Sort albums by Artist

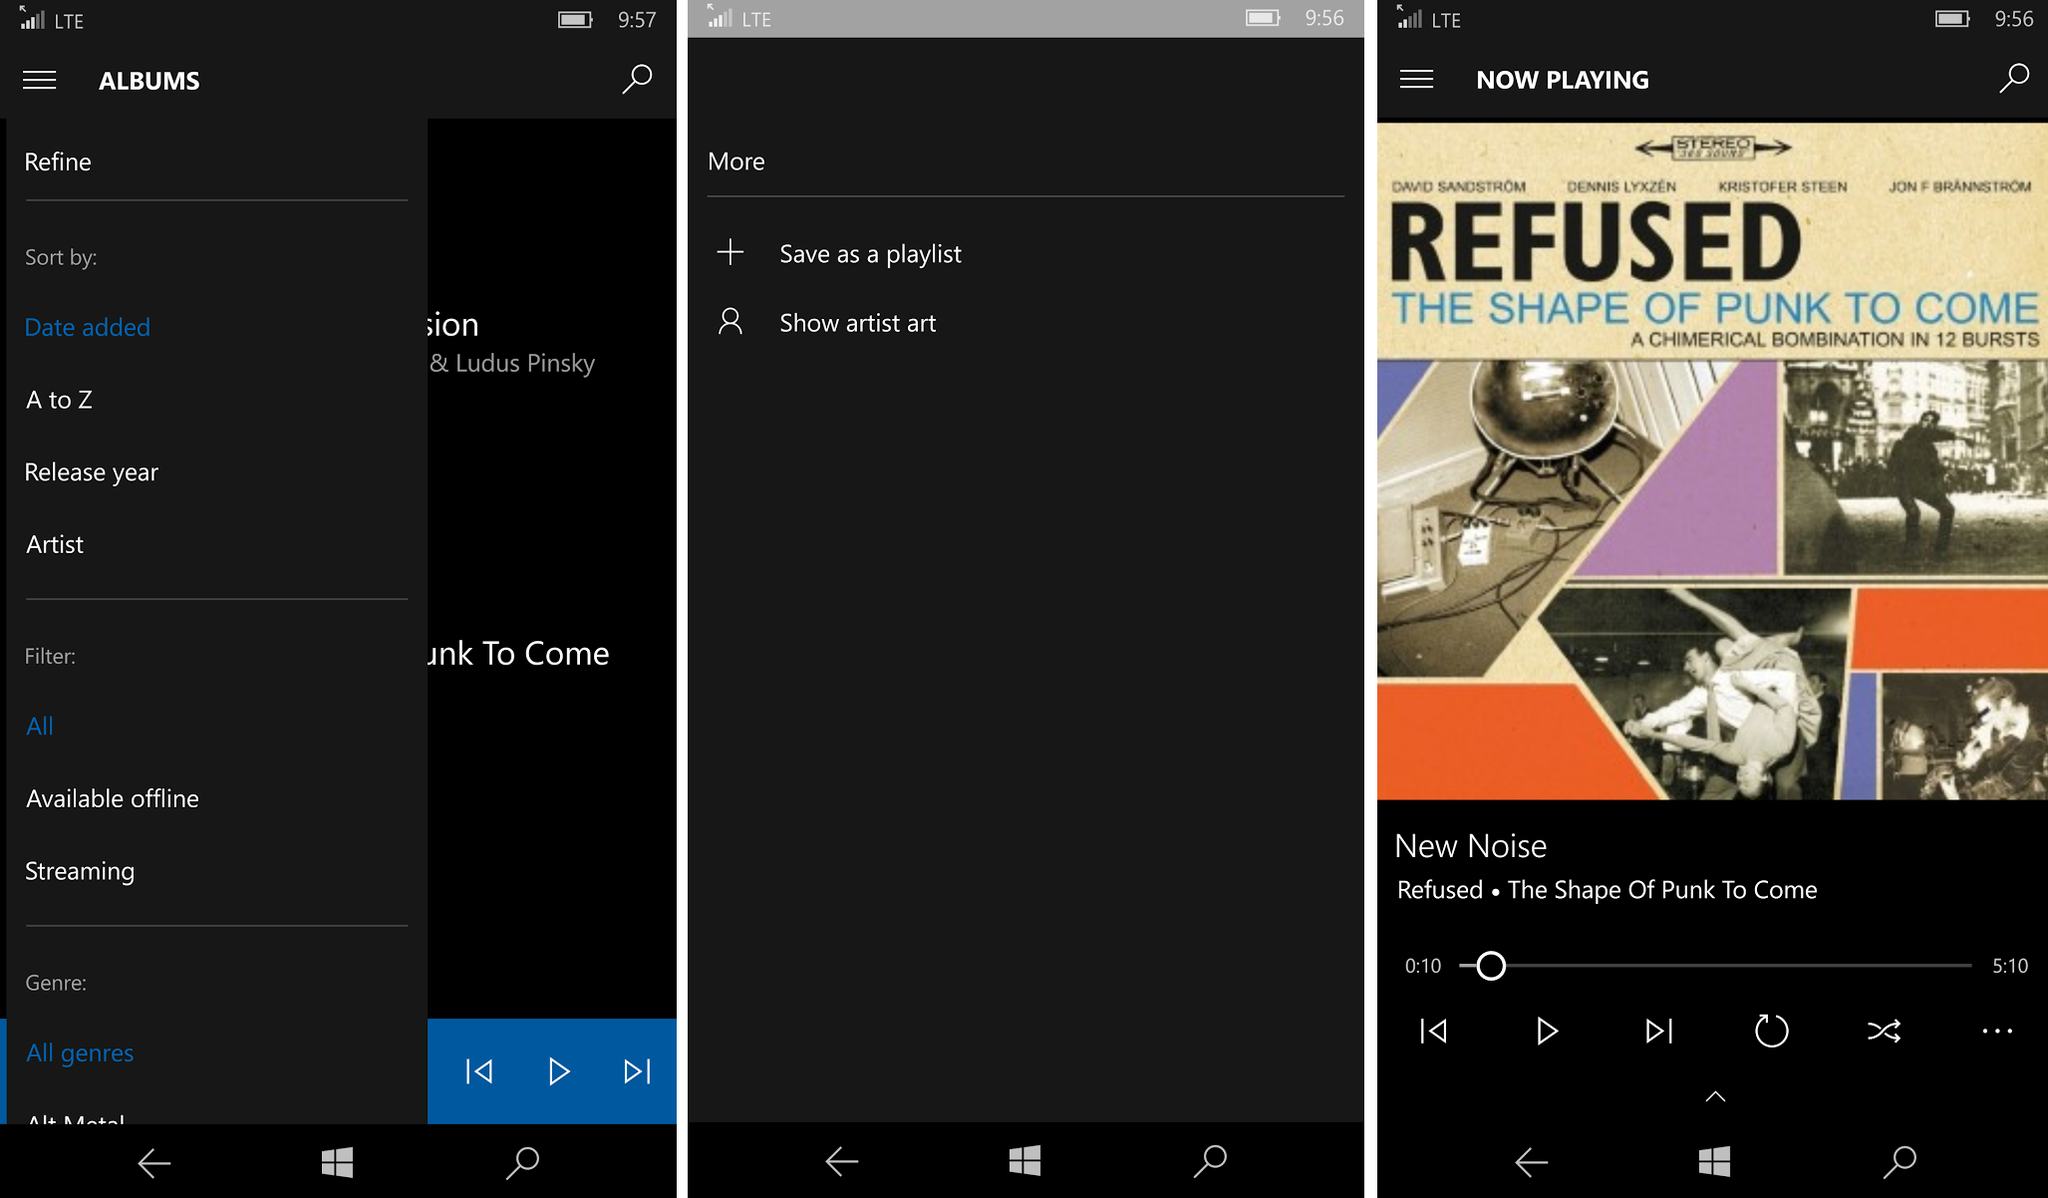pyautogui.click(x=55, y=544)
